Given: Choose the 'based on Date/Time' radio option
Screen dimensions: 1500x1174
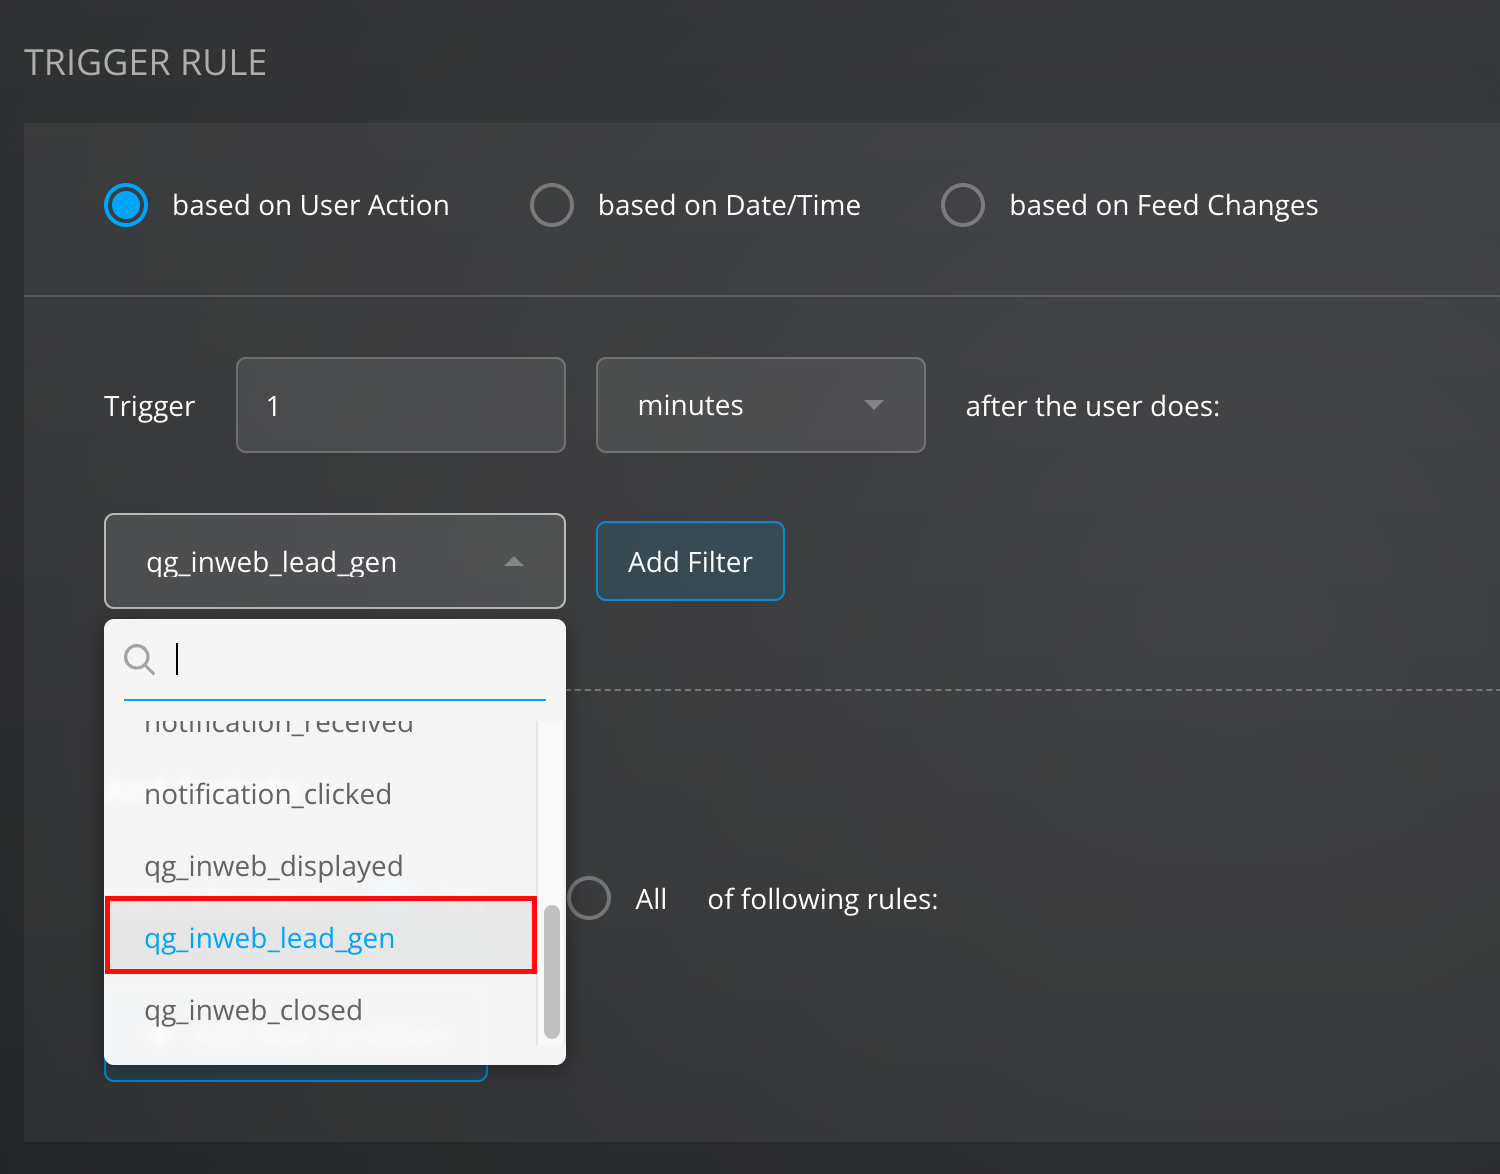Looking at the screenshot, I should coord(552,205).
